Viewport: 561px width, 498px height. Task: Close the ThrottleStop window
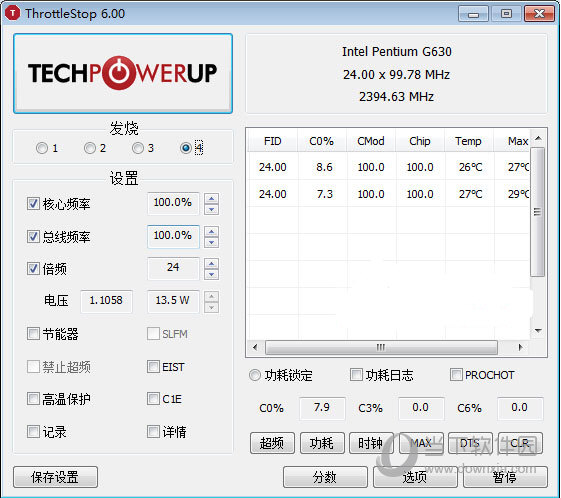pos(539,14)
